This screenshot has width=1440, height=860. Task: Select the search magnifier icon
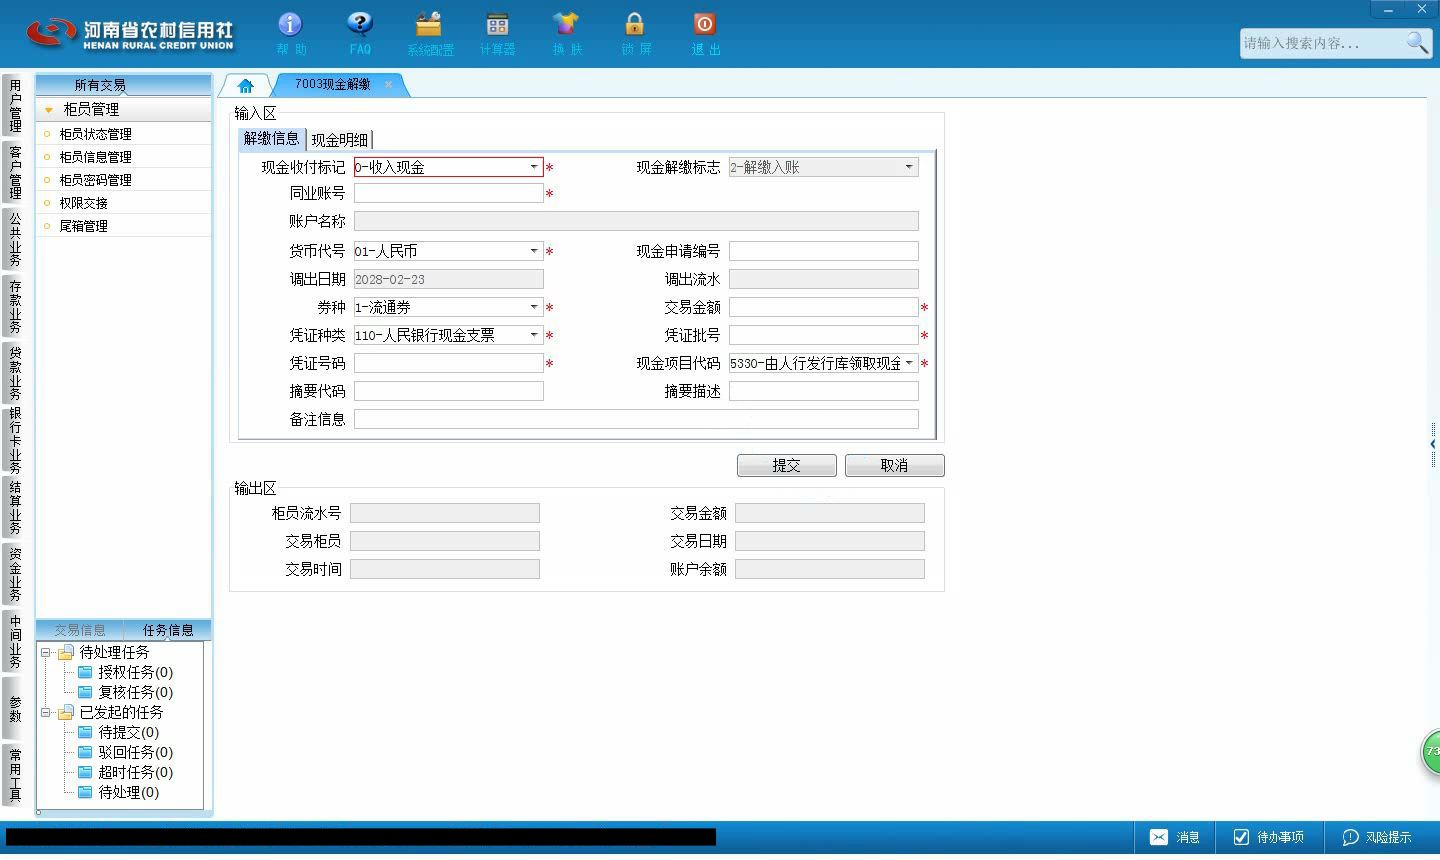point(1417,43)
